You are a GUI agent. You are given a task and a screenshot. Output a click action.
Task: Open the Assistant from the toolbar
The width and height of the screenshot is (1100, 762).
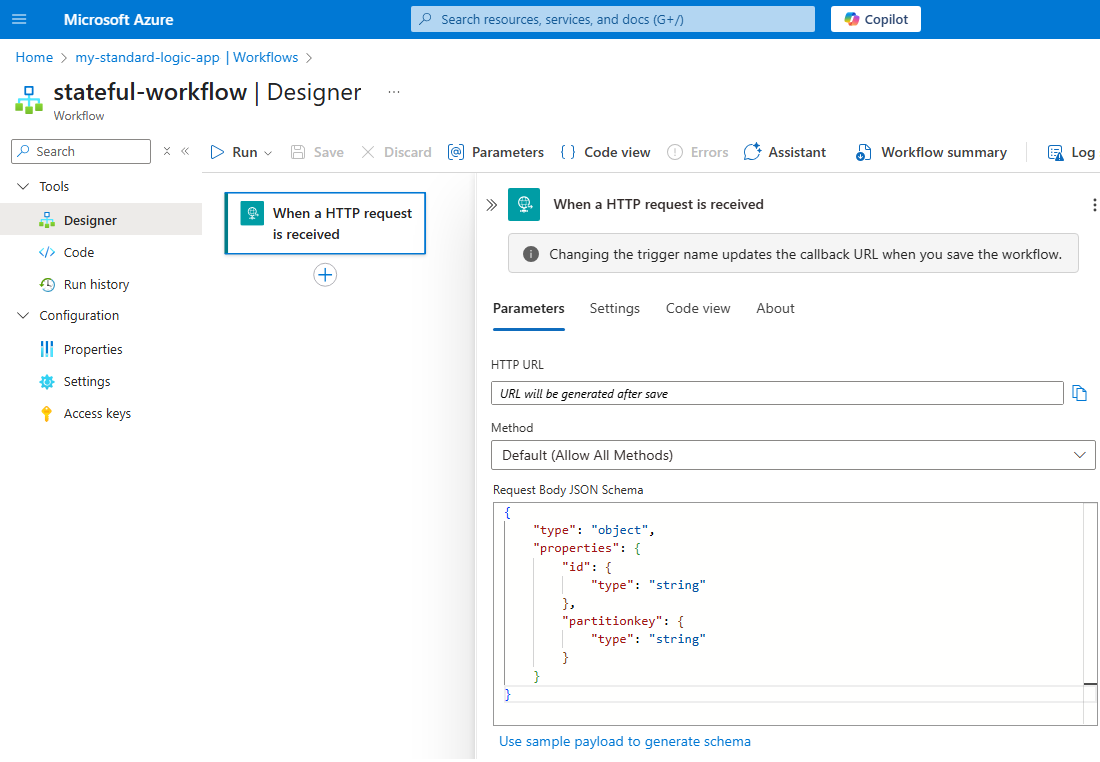785,152
